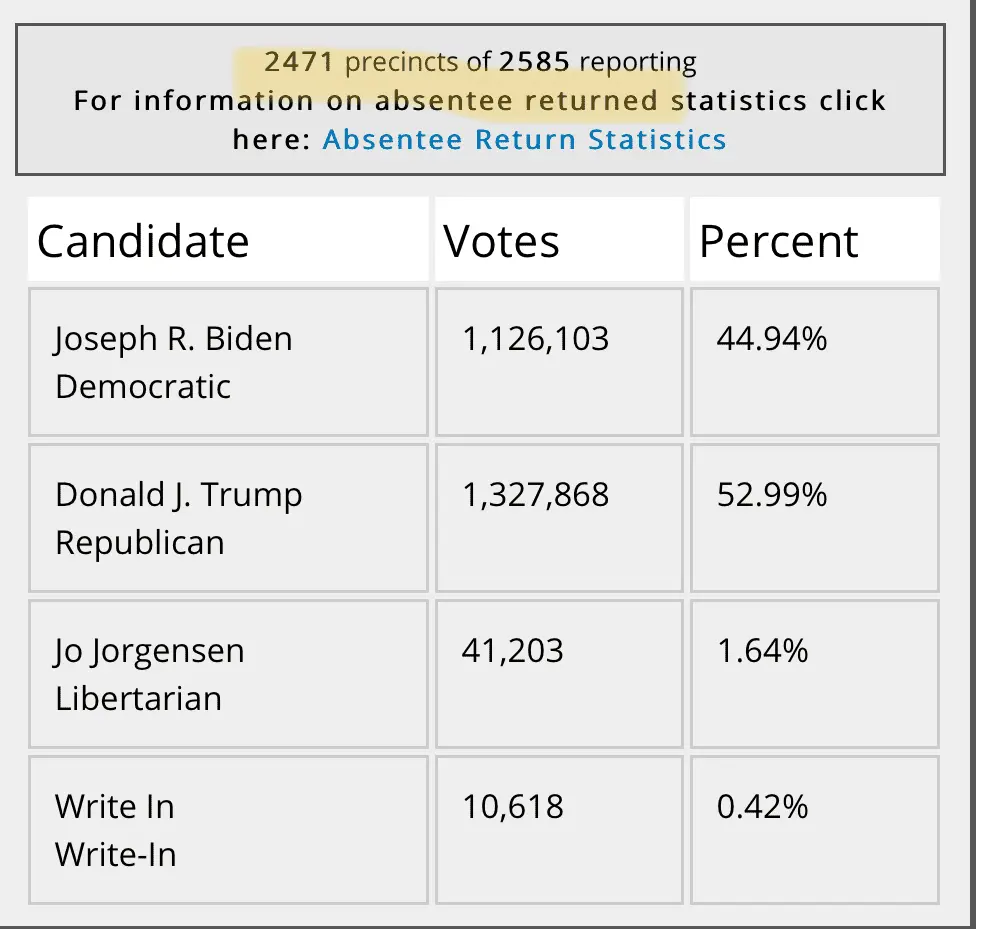Viewport: 1004px width, 929px height.
Task: Click Jorgensen's vote count 41,203
Action: pyautogui.click(x=512, y=651)
